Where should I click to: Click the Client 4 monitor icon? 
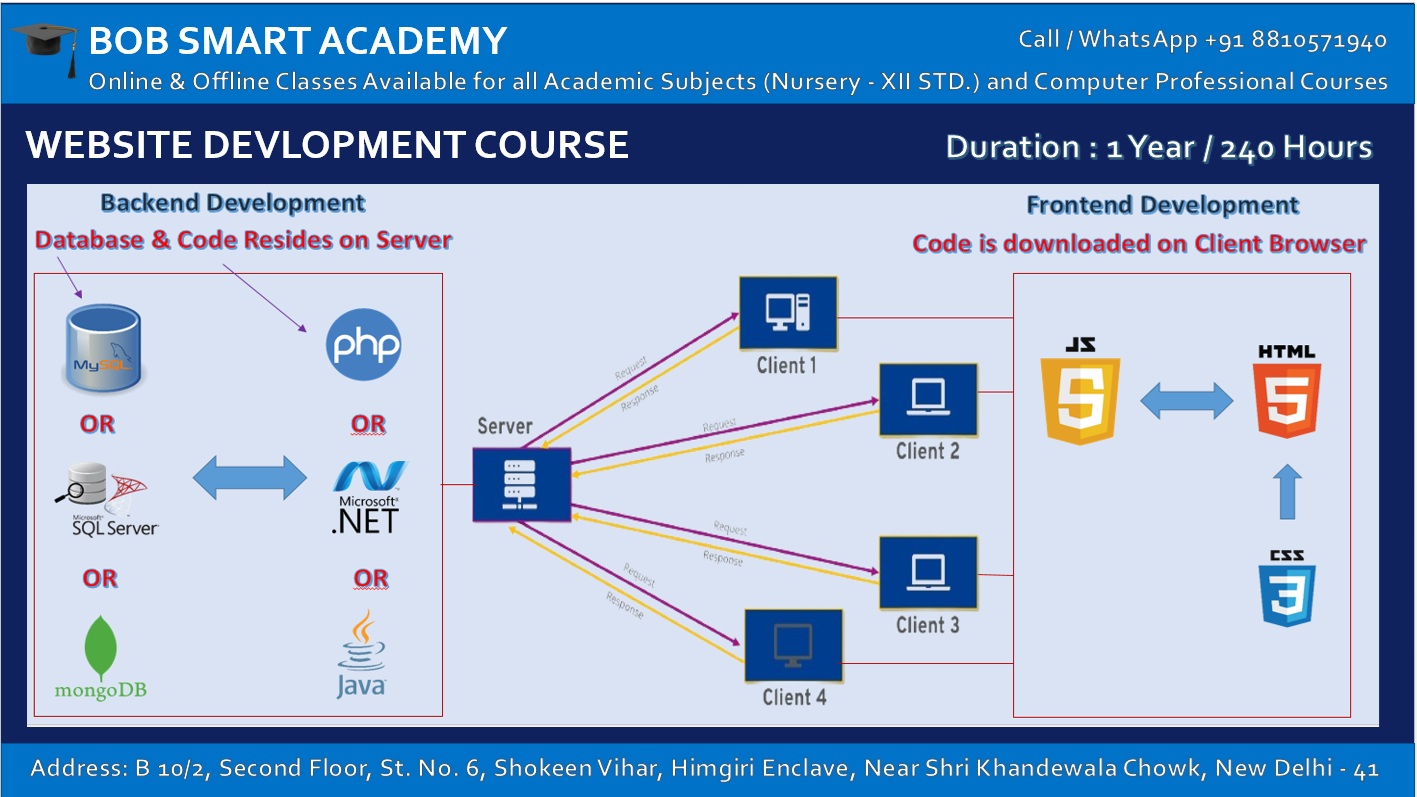(x=792, y=645)
